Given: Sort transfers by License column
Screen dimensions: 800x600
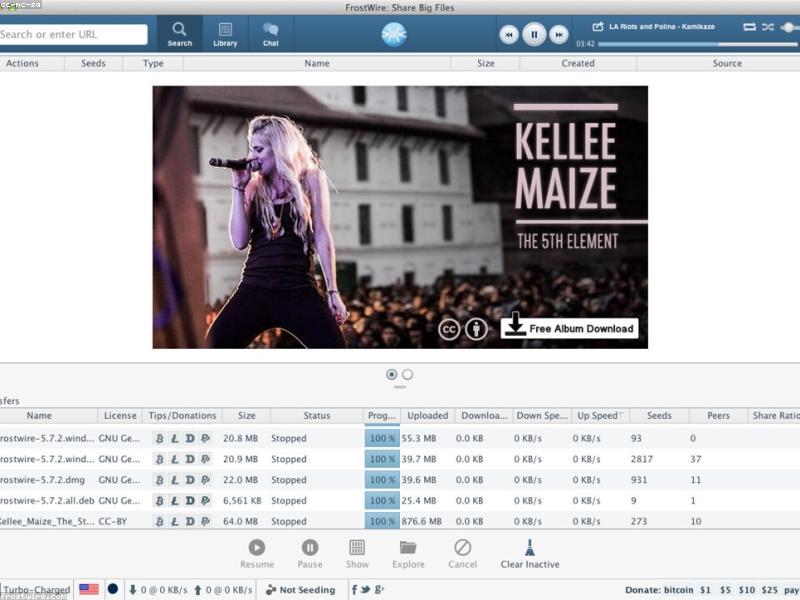Looking at the screenshot, I should point(120,415).
